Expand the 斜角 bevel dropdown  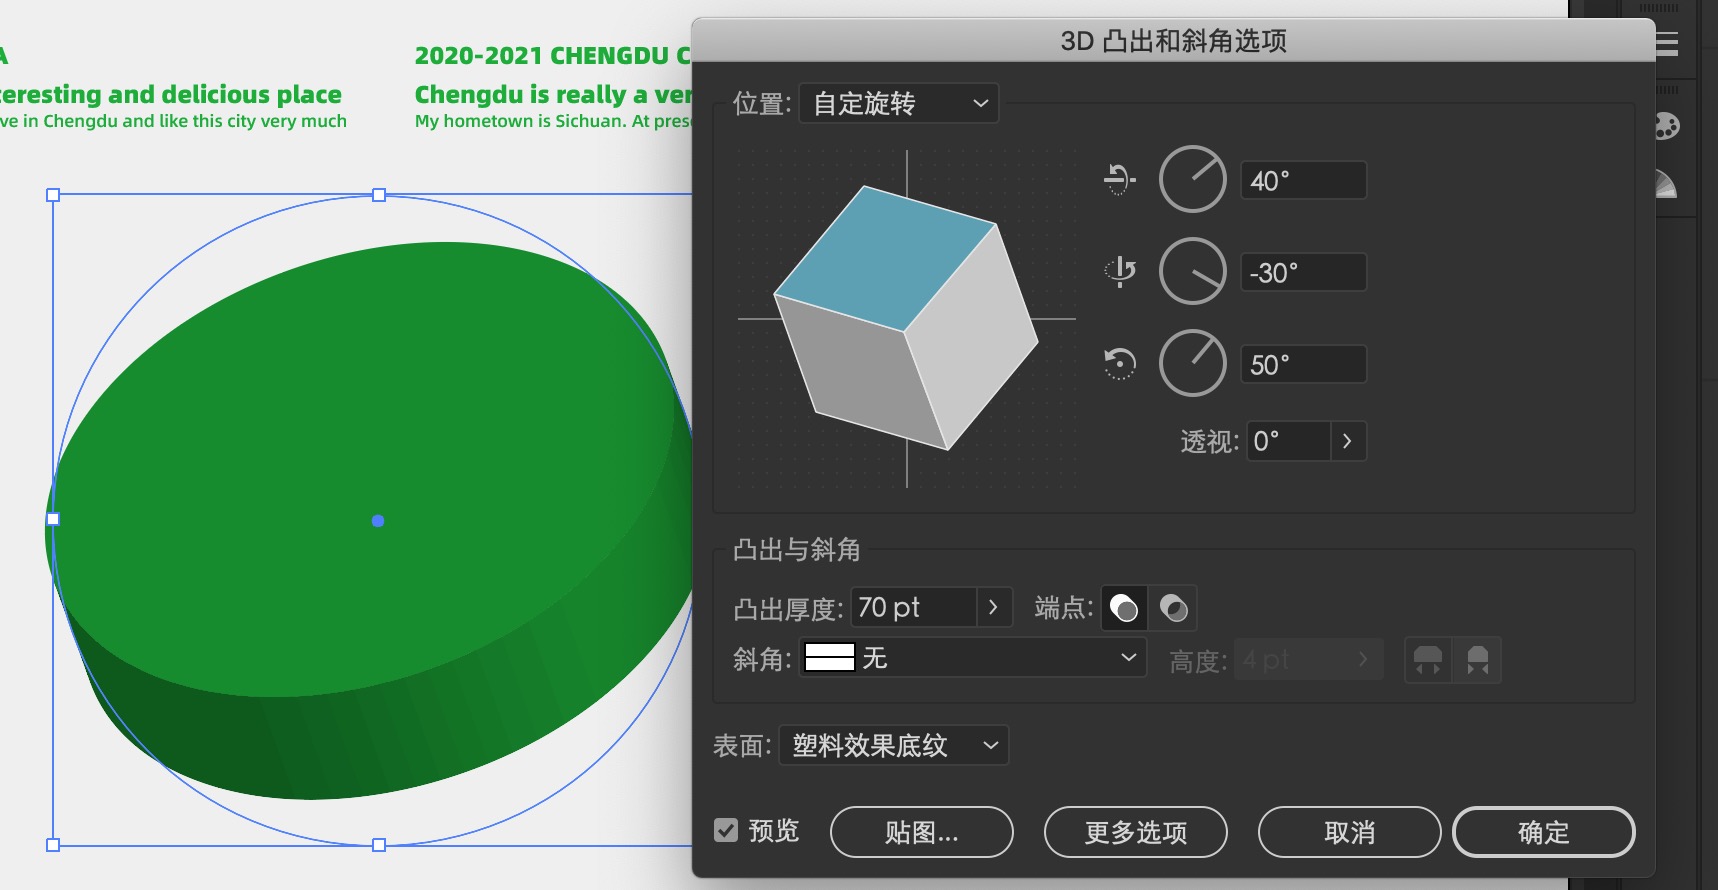972,658
